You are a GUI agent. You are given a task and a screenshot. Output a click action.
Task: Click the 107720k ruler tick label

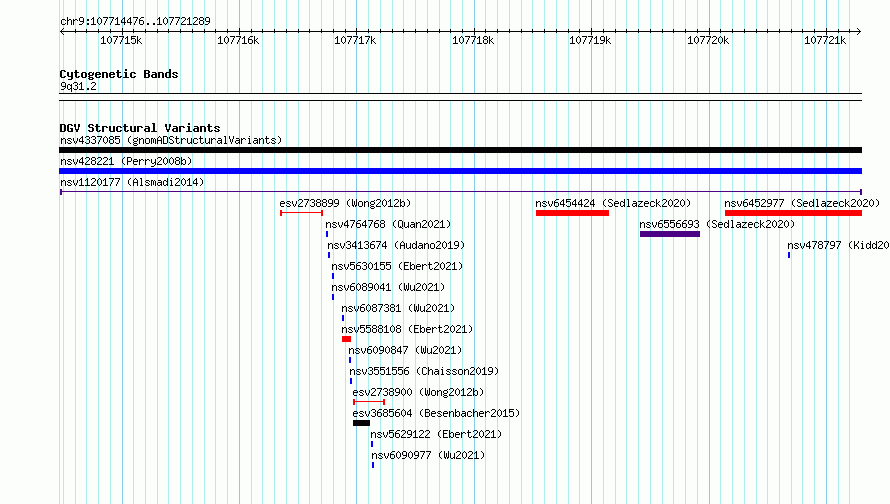(708, 40)
